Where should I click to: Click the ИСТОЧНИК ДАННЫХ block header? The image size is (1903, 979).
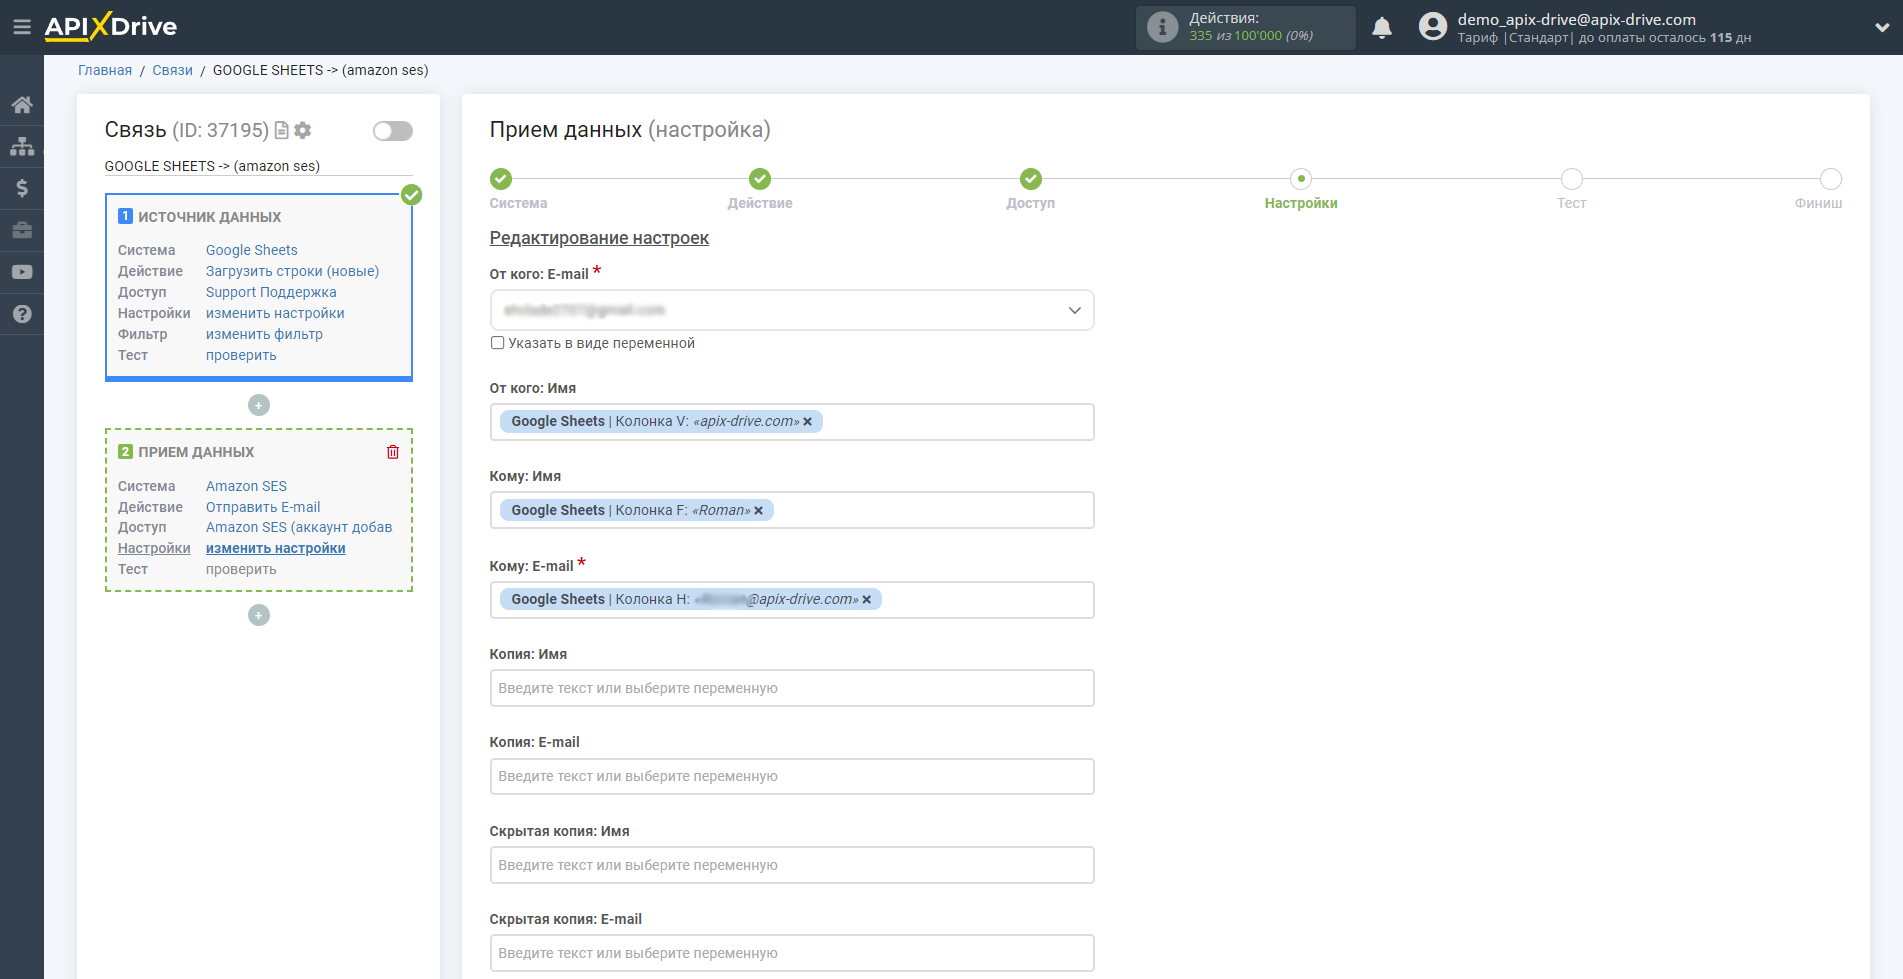(209, 217)
